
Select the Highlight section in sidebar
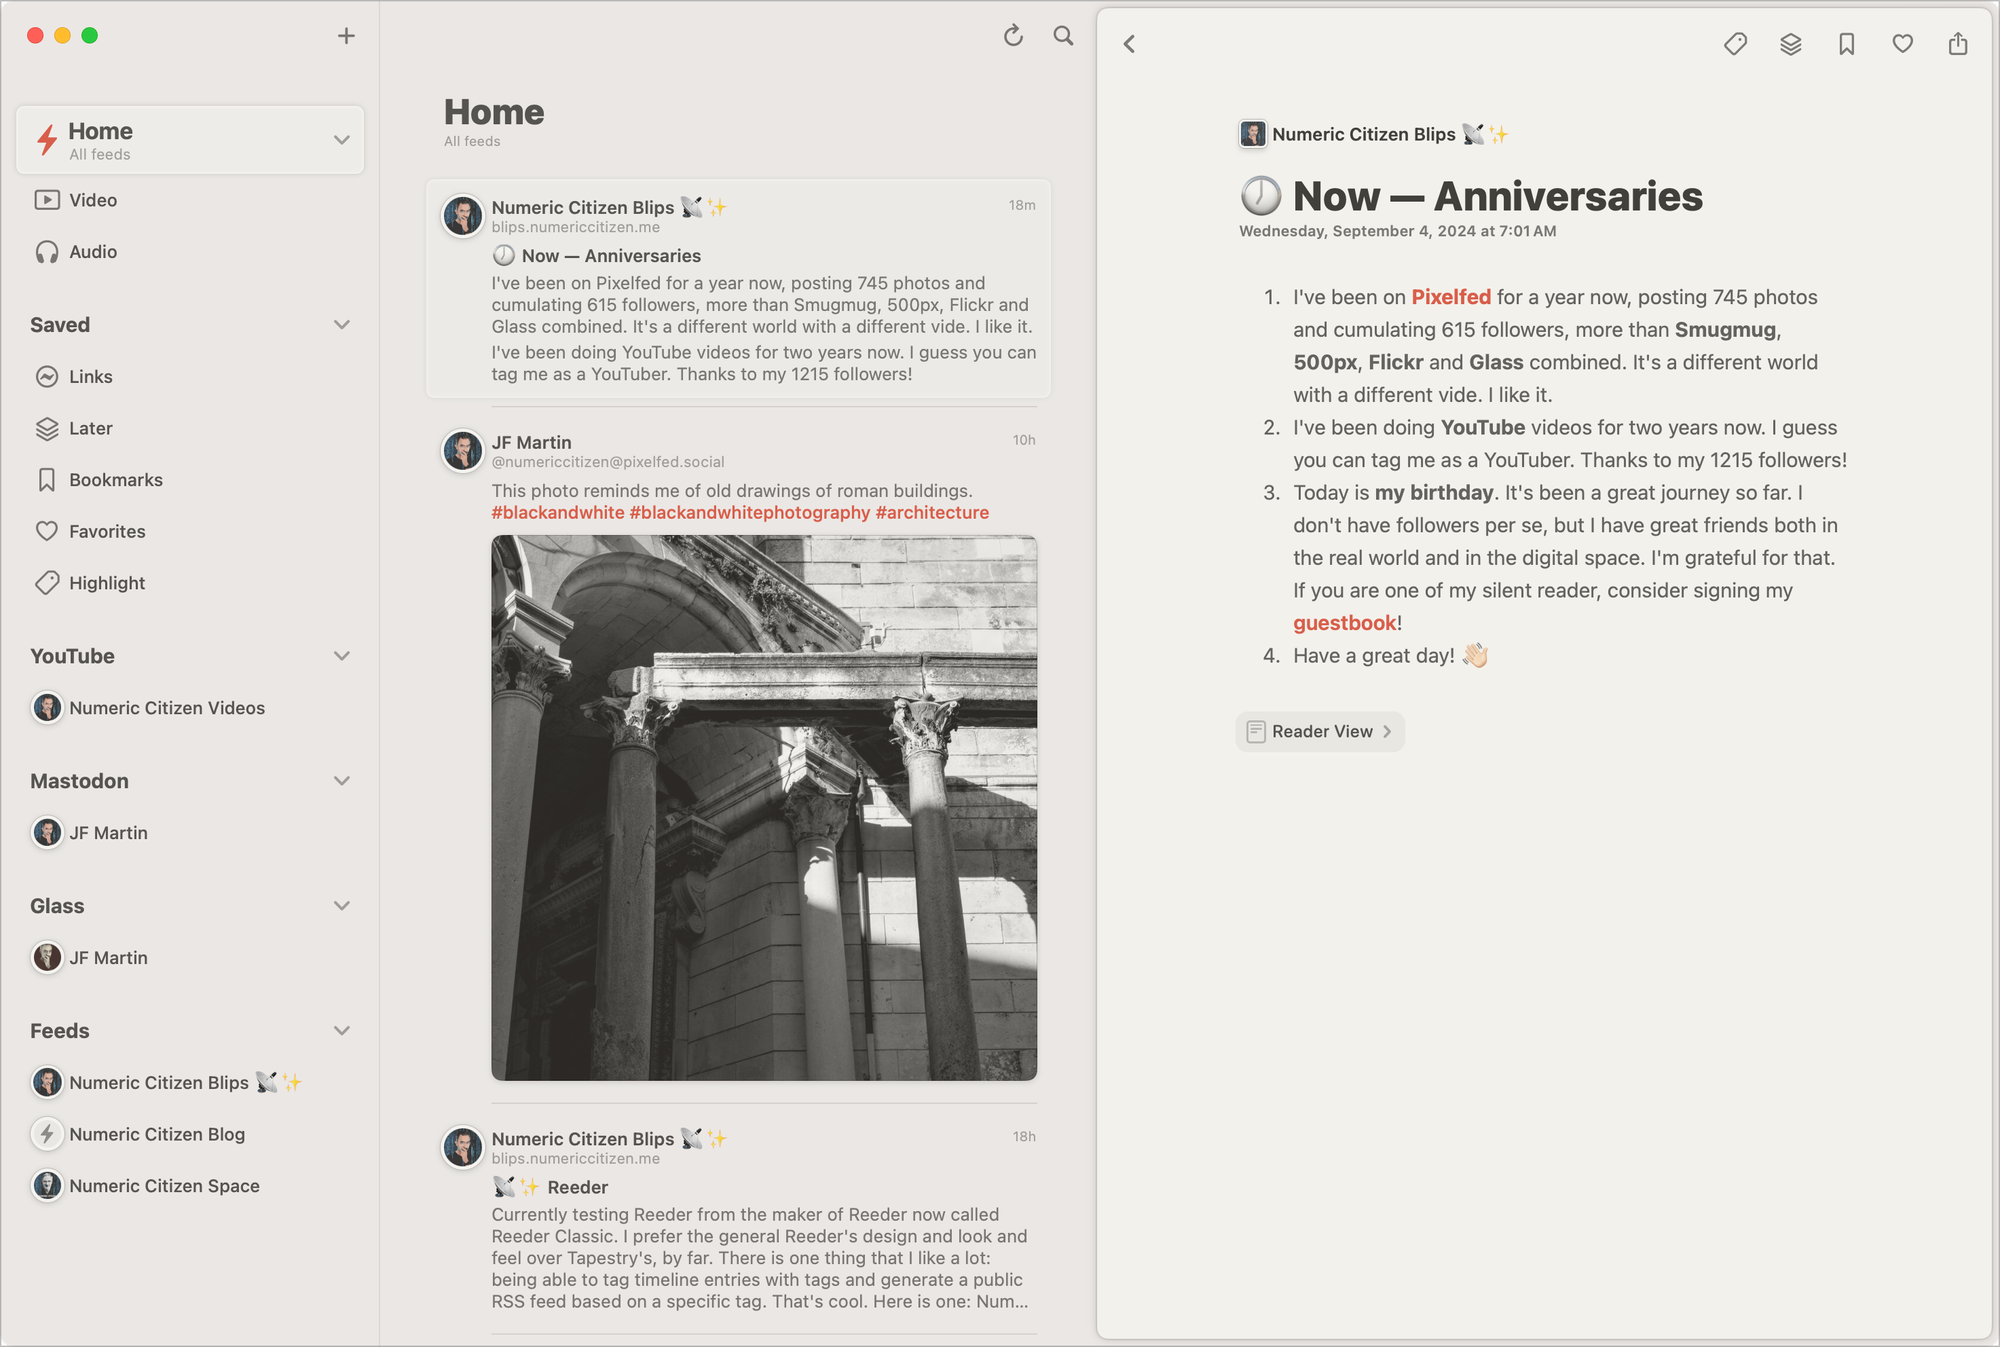pos(107,582)
